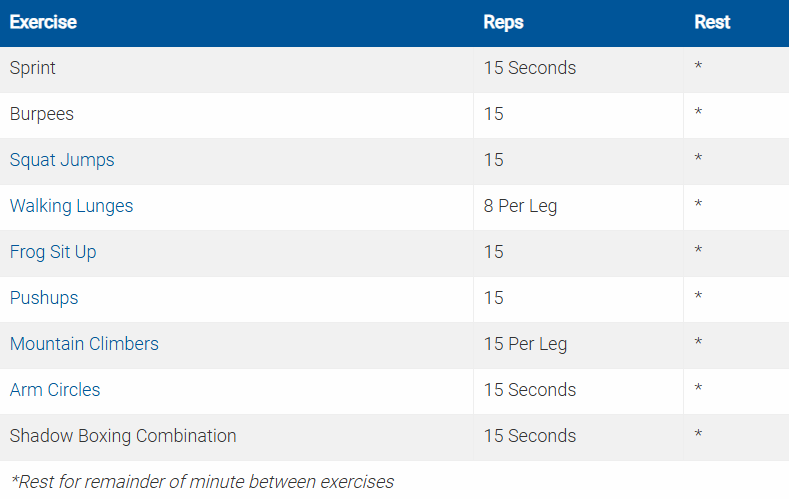Click the Rest asterisk in the Sprint row

click(x=698, y=68)
